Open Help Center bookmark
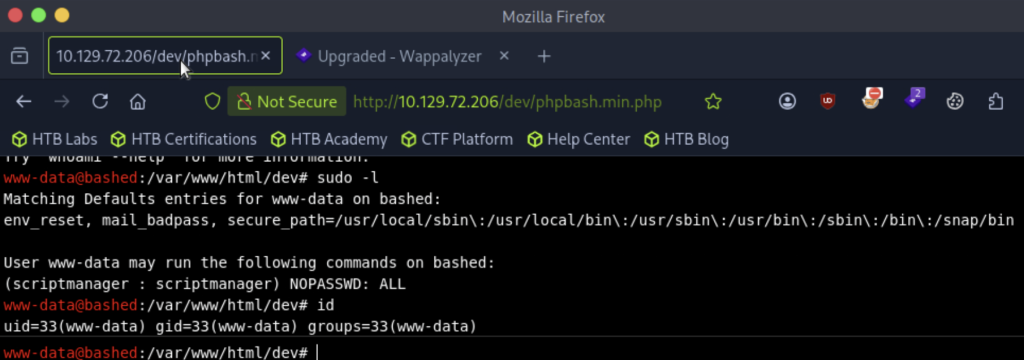 coord(579,139)
